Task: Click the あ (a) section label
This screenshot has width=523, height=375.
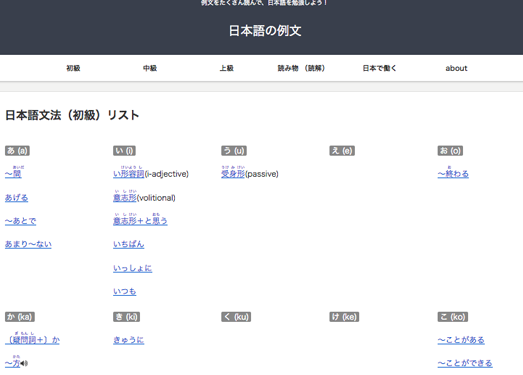Action: [17, 151]
